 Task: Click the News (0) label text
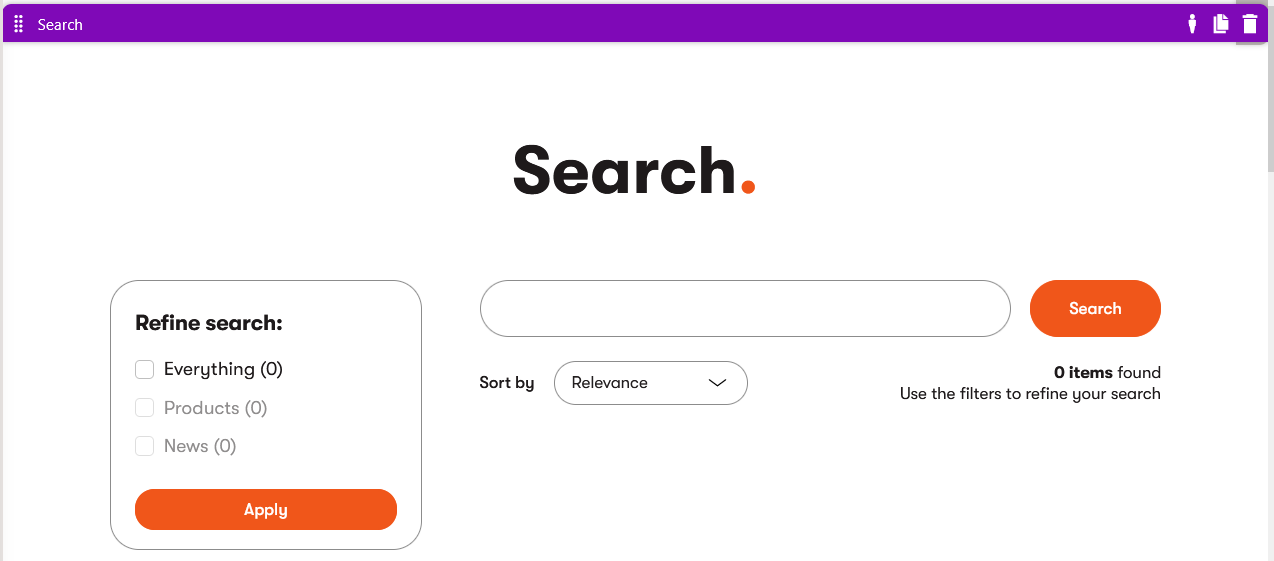point(200,446)
